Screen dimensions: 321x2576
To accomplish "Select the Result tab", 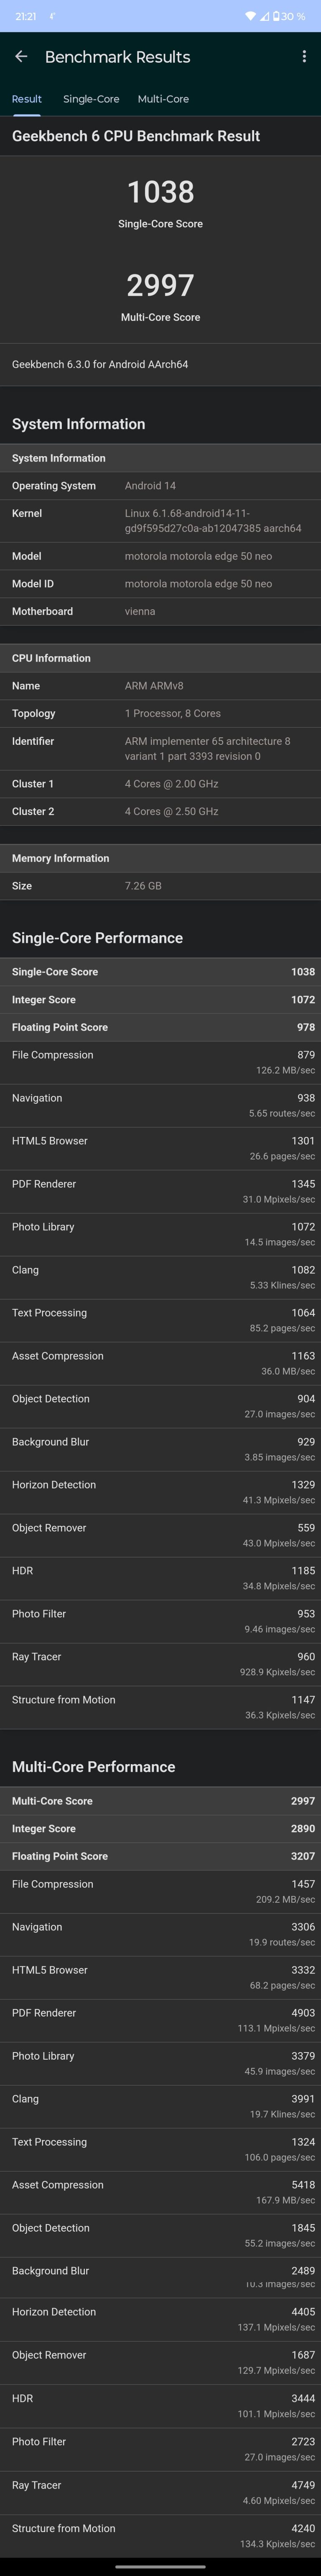I will (x=27, y=99).
